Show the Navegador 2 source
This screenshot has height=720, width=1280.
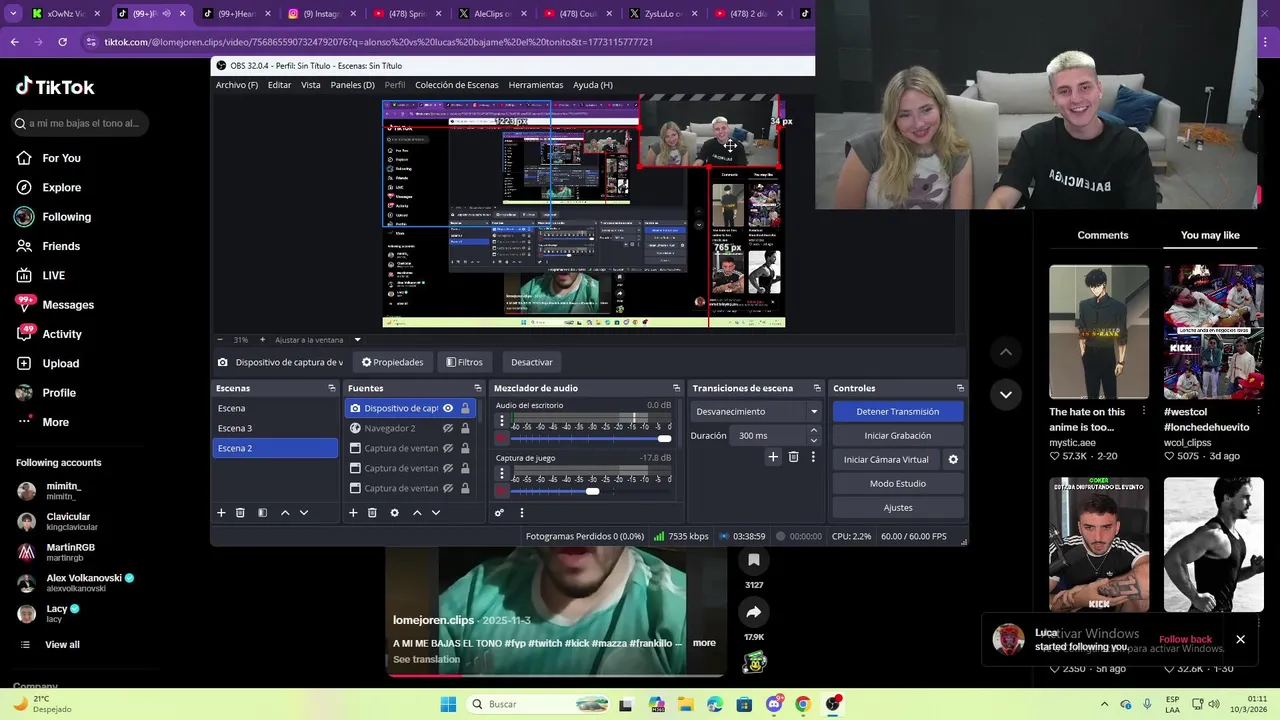click(448, 428)
